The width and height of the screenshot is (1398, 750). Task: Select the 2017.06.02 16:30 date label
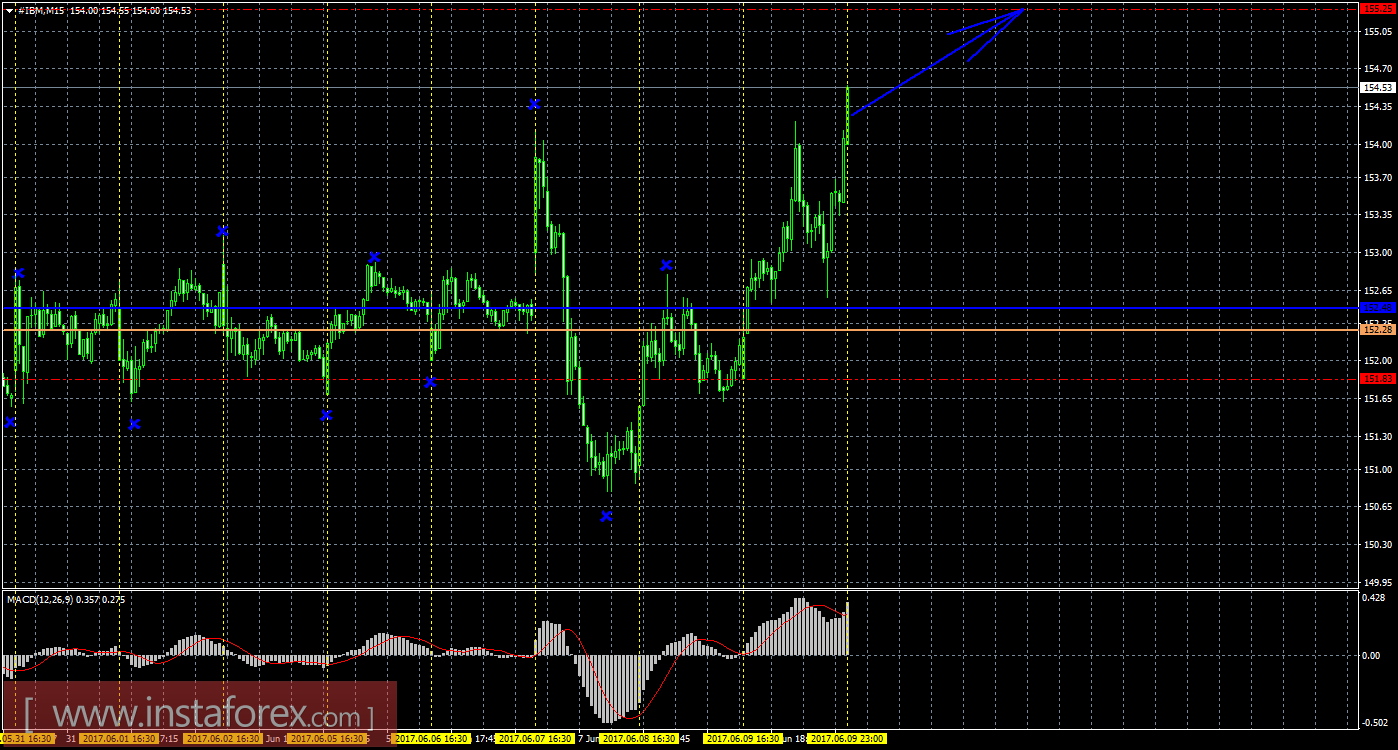click(224, 739)
